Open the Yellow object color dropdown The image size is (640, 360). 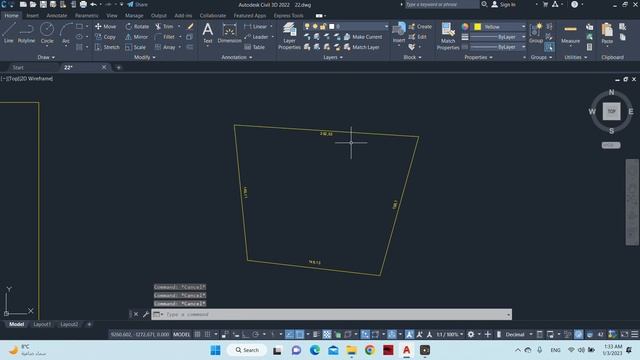coord(499,27)
